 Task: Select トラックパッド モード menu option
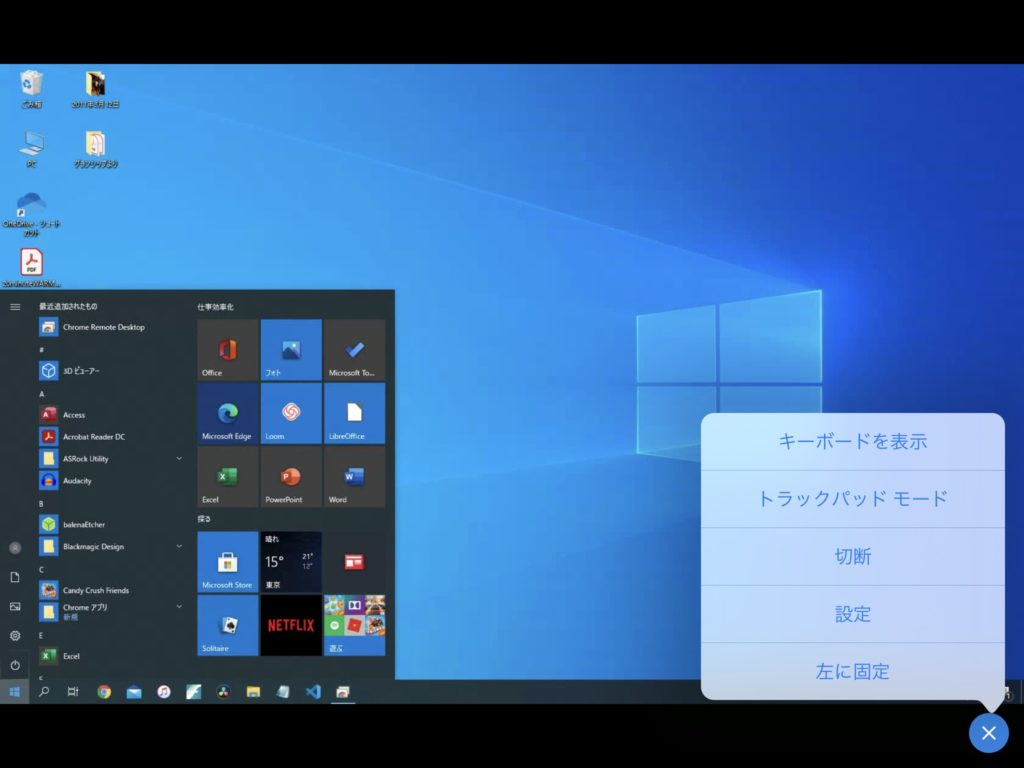852,499
